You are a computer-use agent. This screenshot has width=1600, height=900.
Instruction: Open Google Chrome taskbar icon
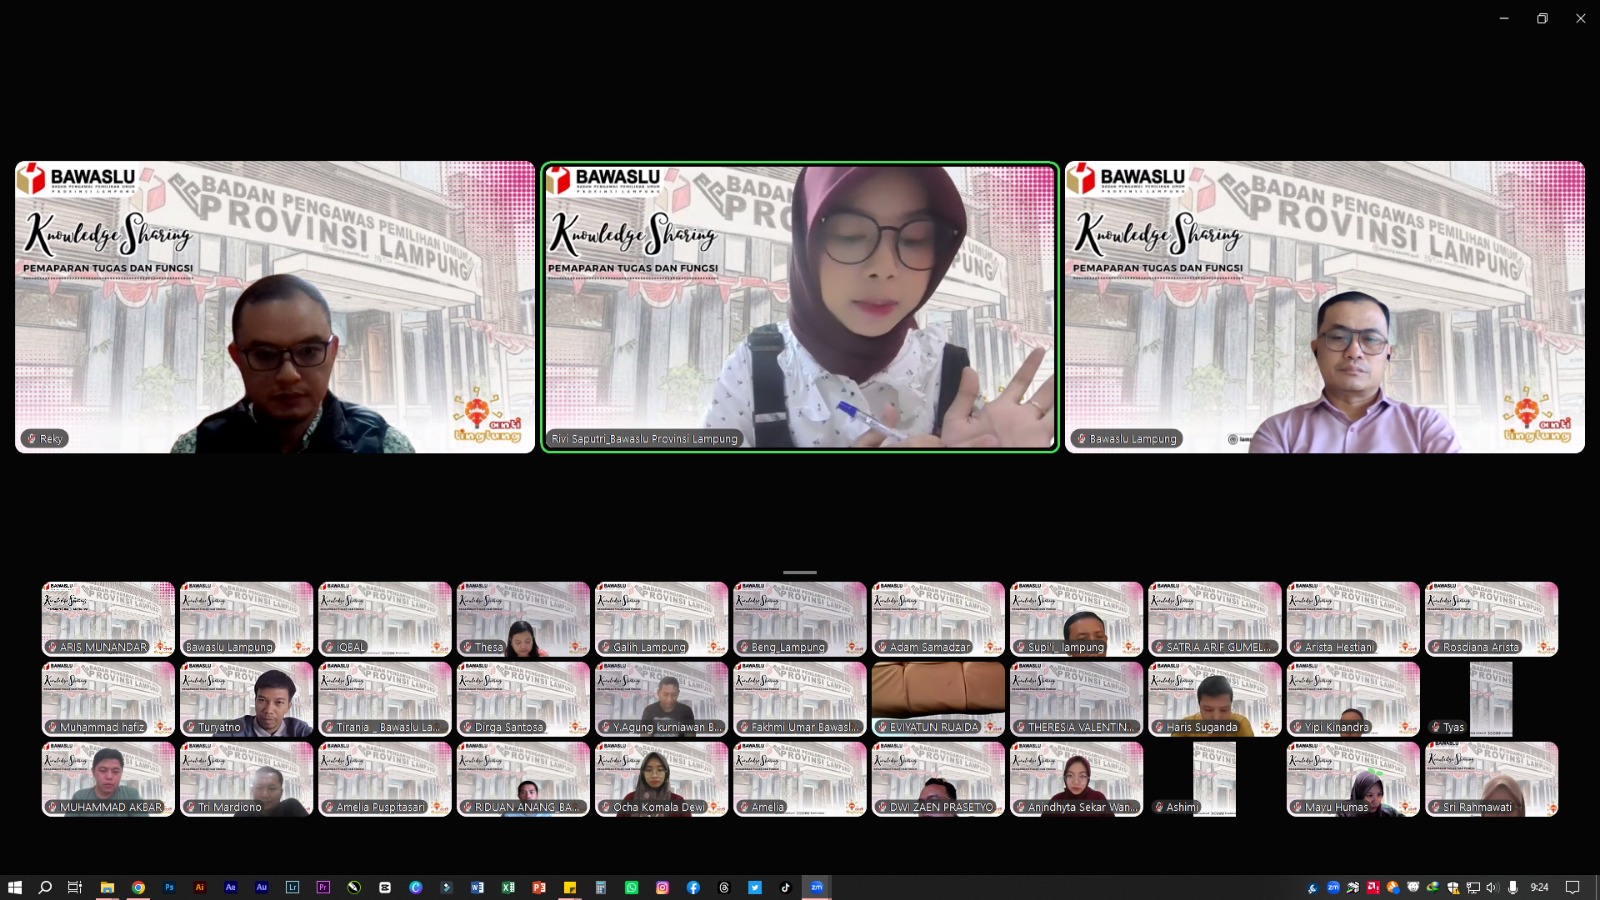(x=138, y=887)
